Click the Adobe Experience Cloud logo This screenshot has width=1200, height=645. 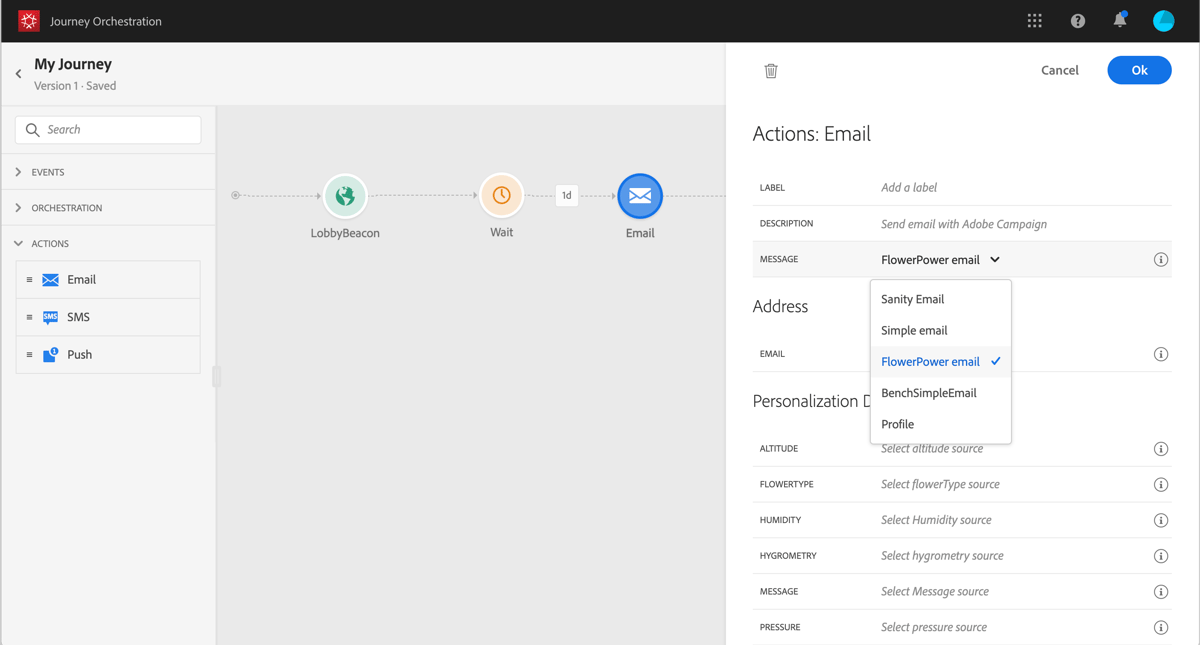click(28, 19)
